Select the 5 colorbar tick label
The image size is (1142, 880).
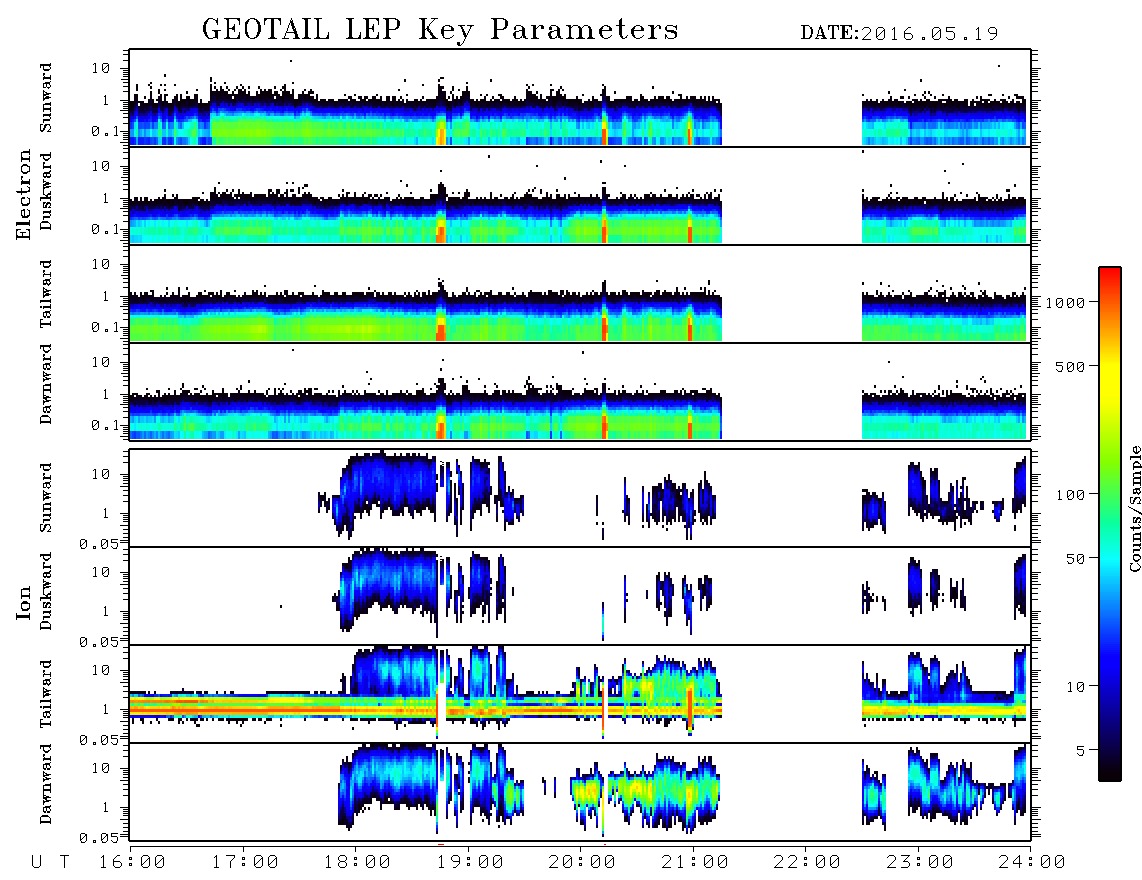click(1081, 751)
